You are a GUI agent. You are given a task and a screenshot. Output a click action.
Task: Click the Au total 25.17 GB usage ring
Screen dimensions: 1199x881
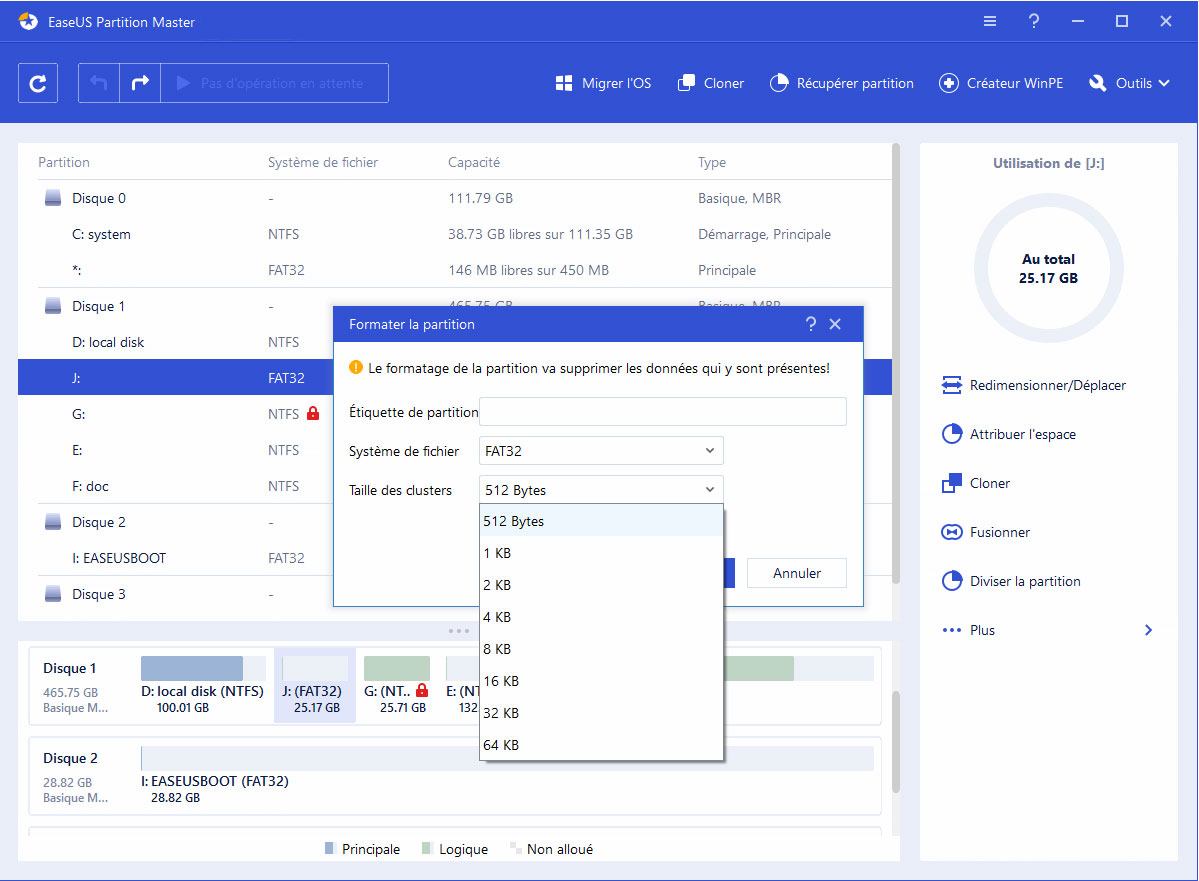[1048, 268]
